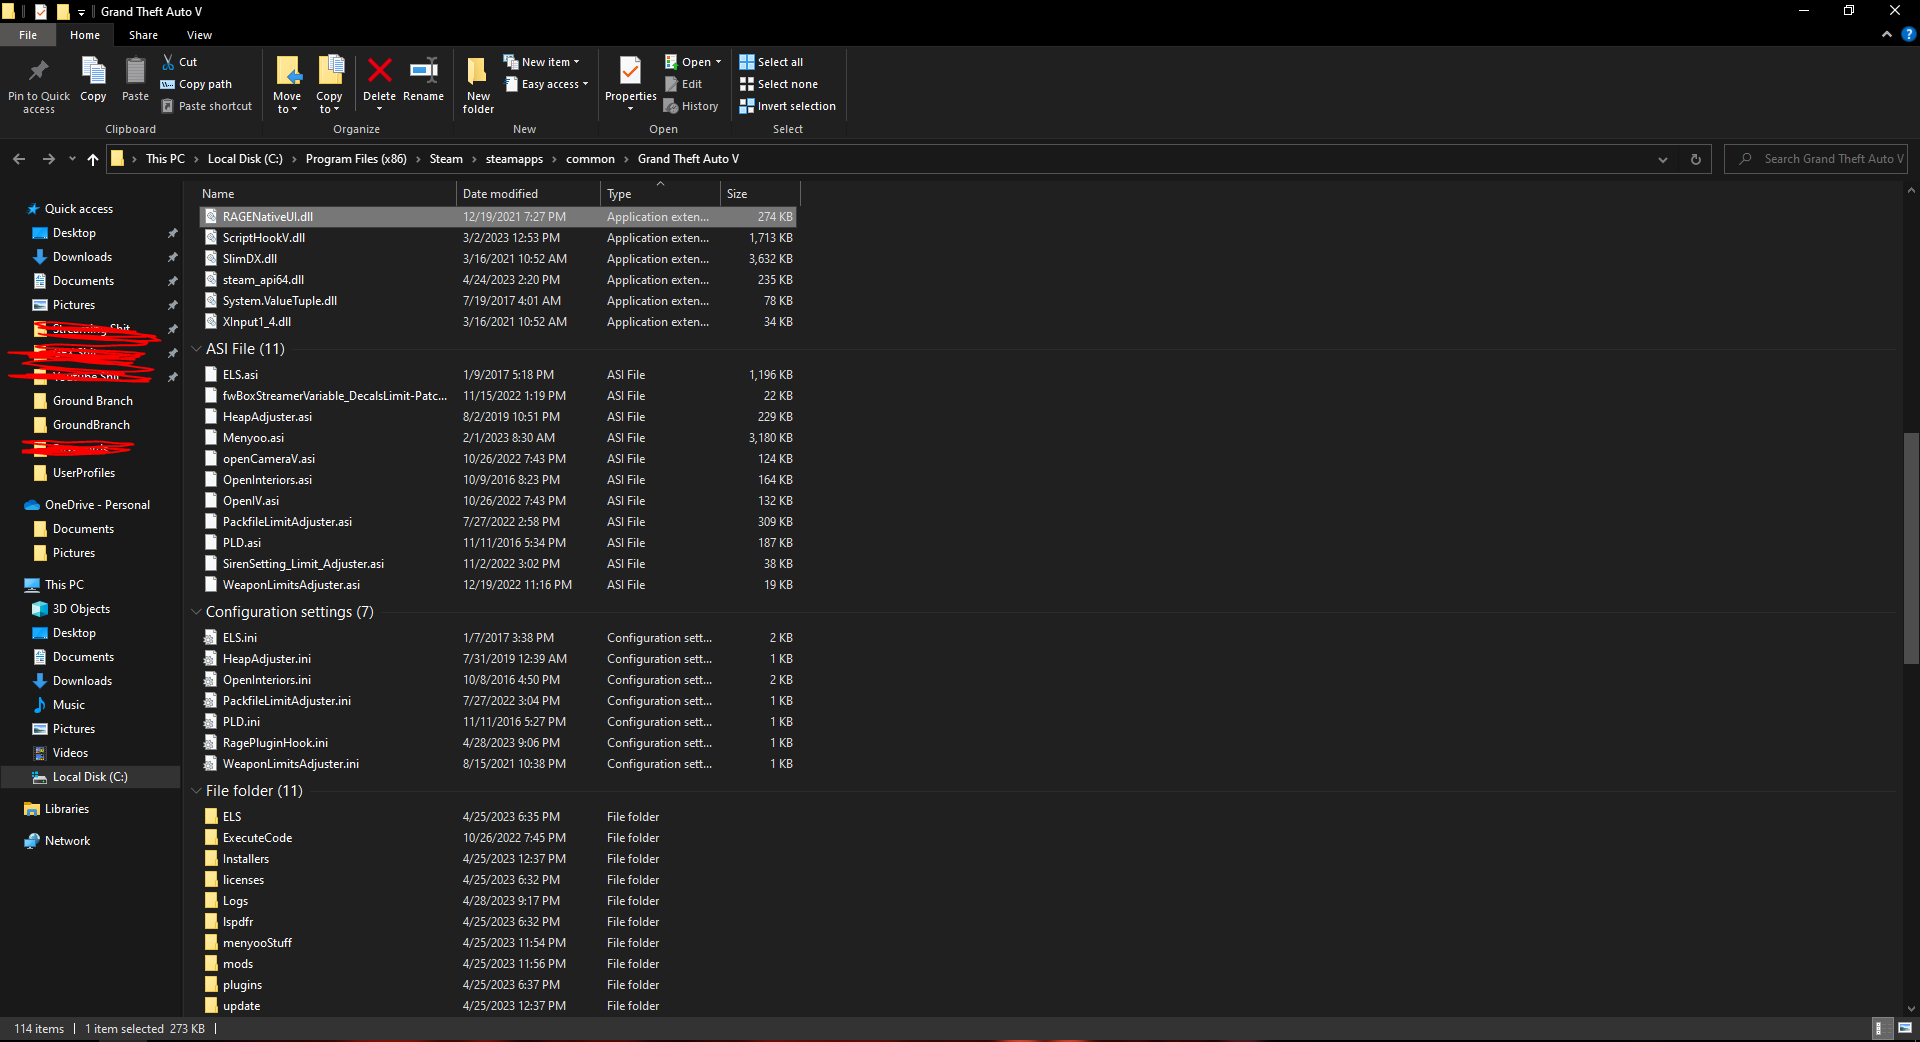Rename the selected file via ribbon

[x=423, y=79]
